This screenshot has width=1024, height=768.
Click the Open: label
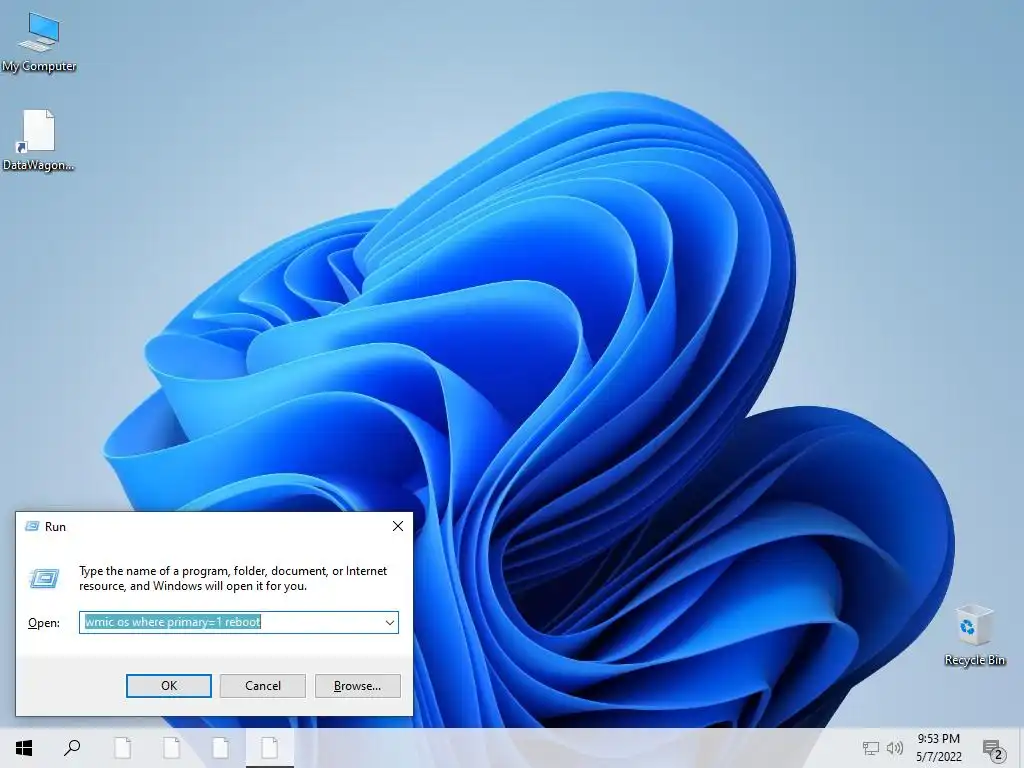pos(44,623)
